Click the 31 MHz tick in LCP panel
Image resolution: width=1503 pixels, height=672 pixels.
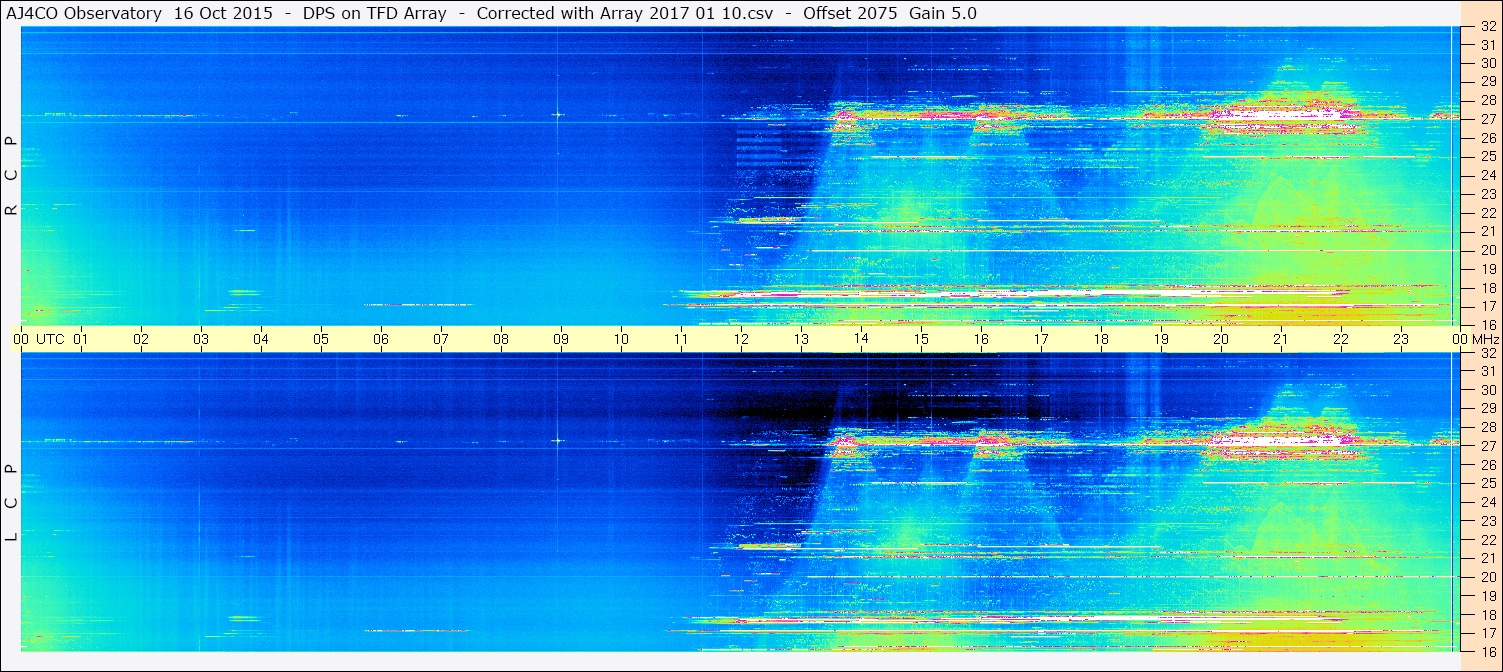tap(1488, 371)
